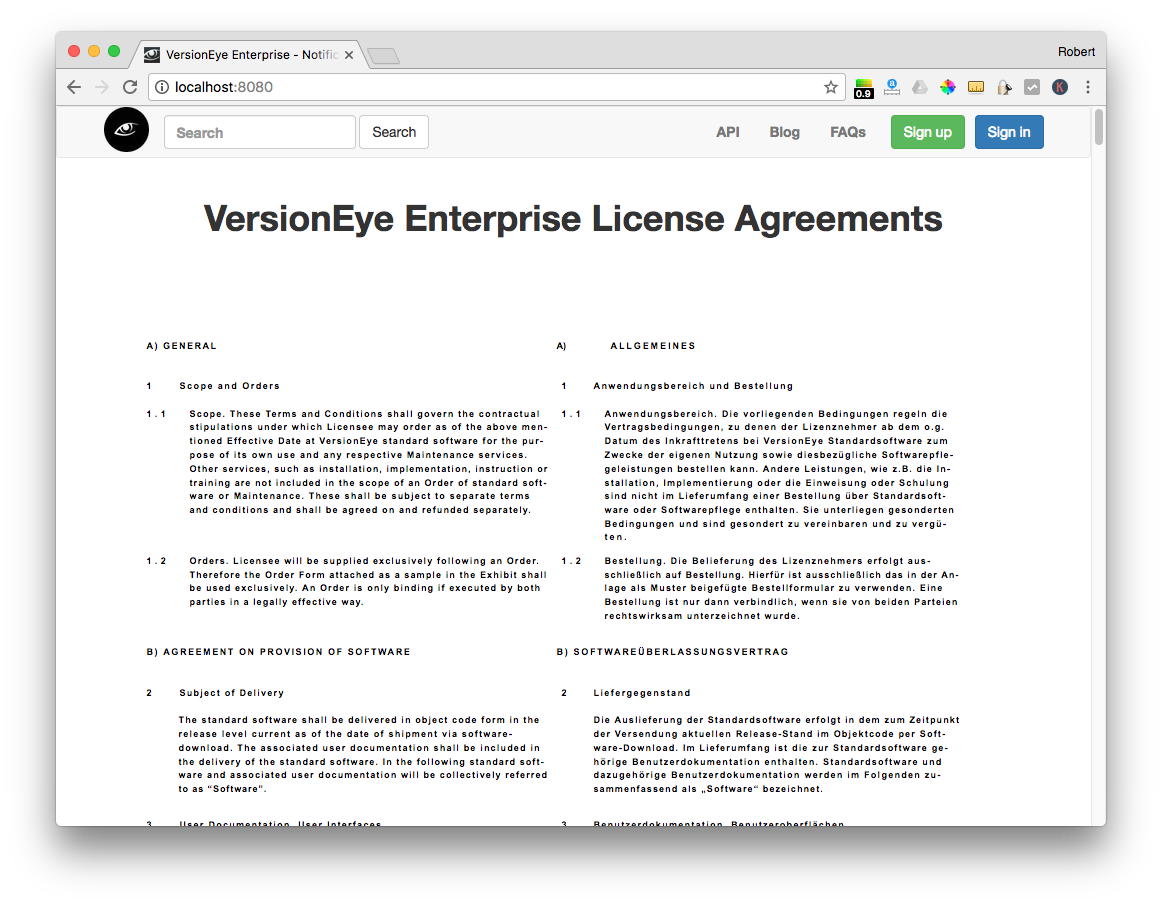Open the Google Drive extension icon
The height and width of the screenshot is (906, 1162).
(920, 87)
